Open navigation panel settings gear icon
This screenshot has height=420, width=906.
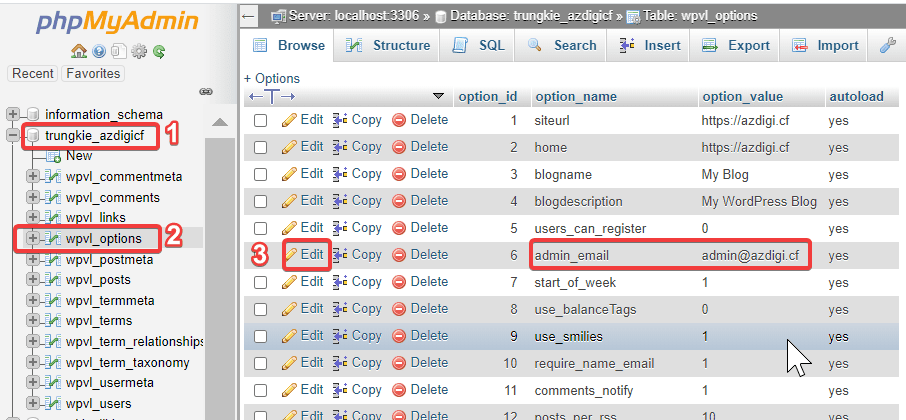click(x=139, y=51)
